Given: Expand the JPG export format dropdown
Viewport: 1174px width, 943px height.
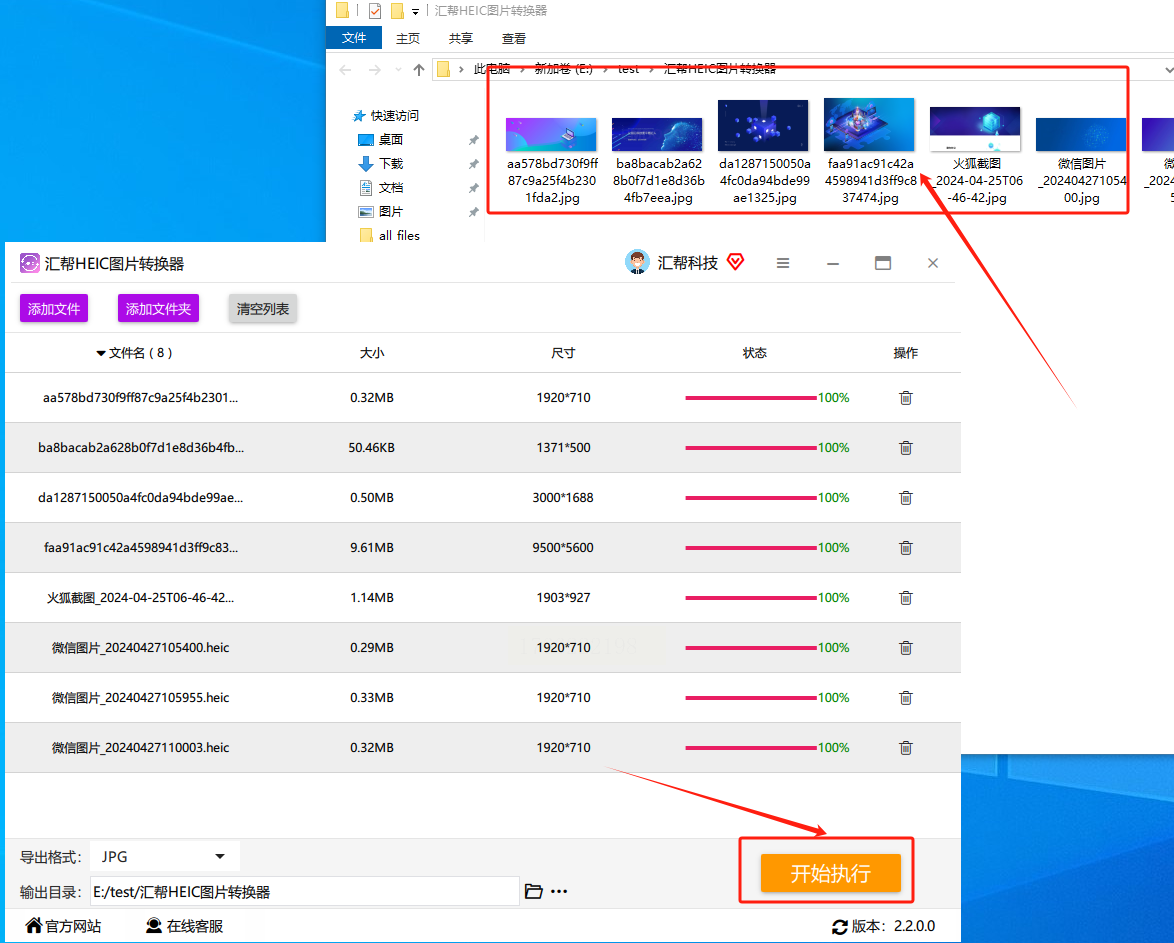Looking at the screenshot, I should pos(219,857).
